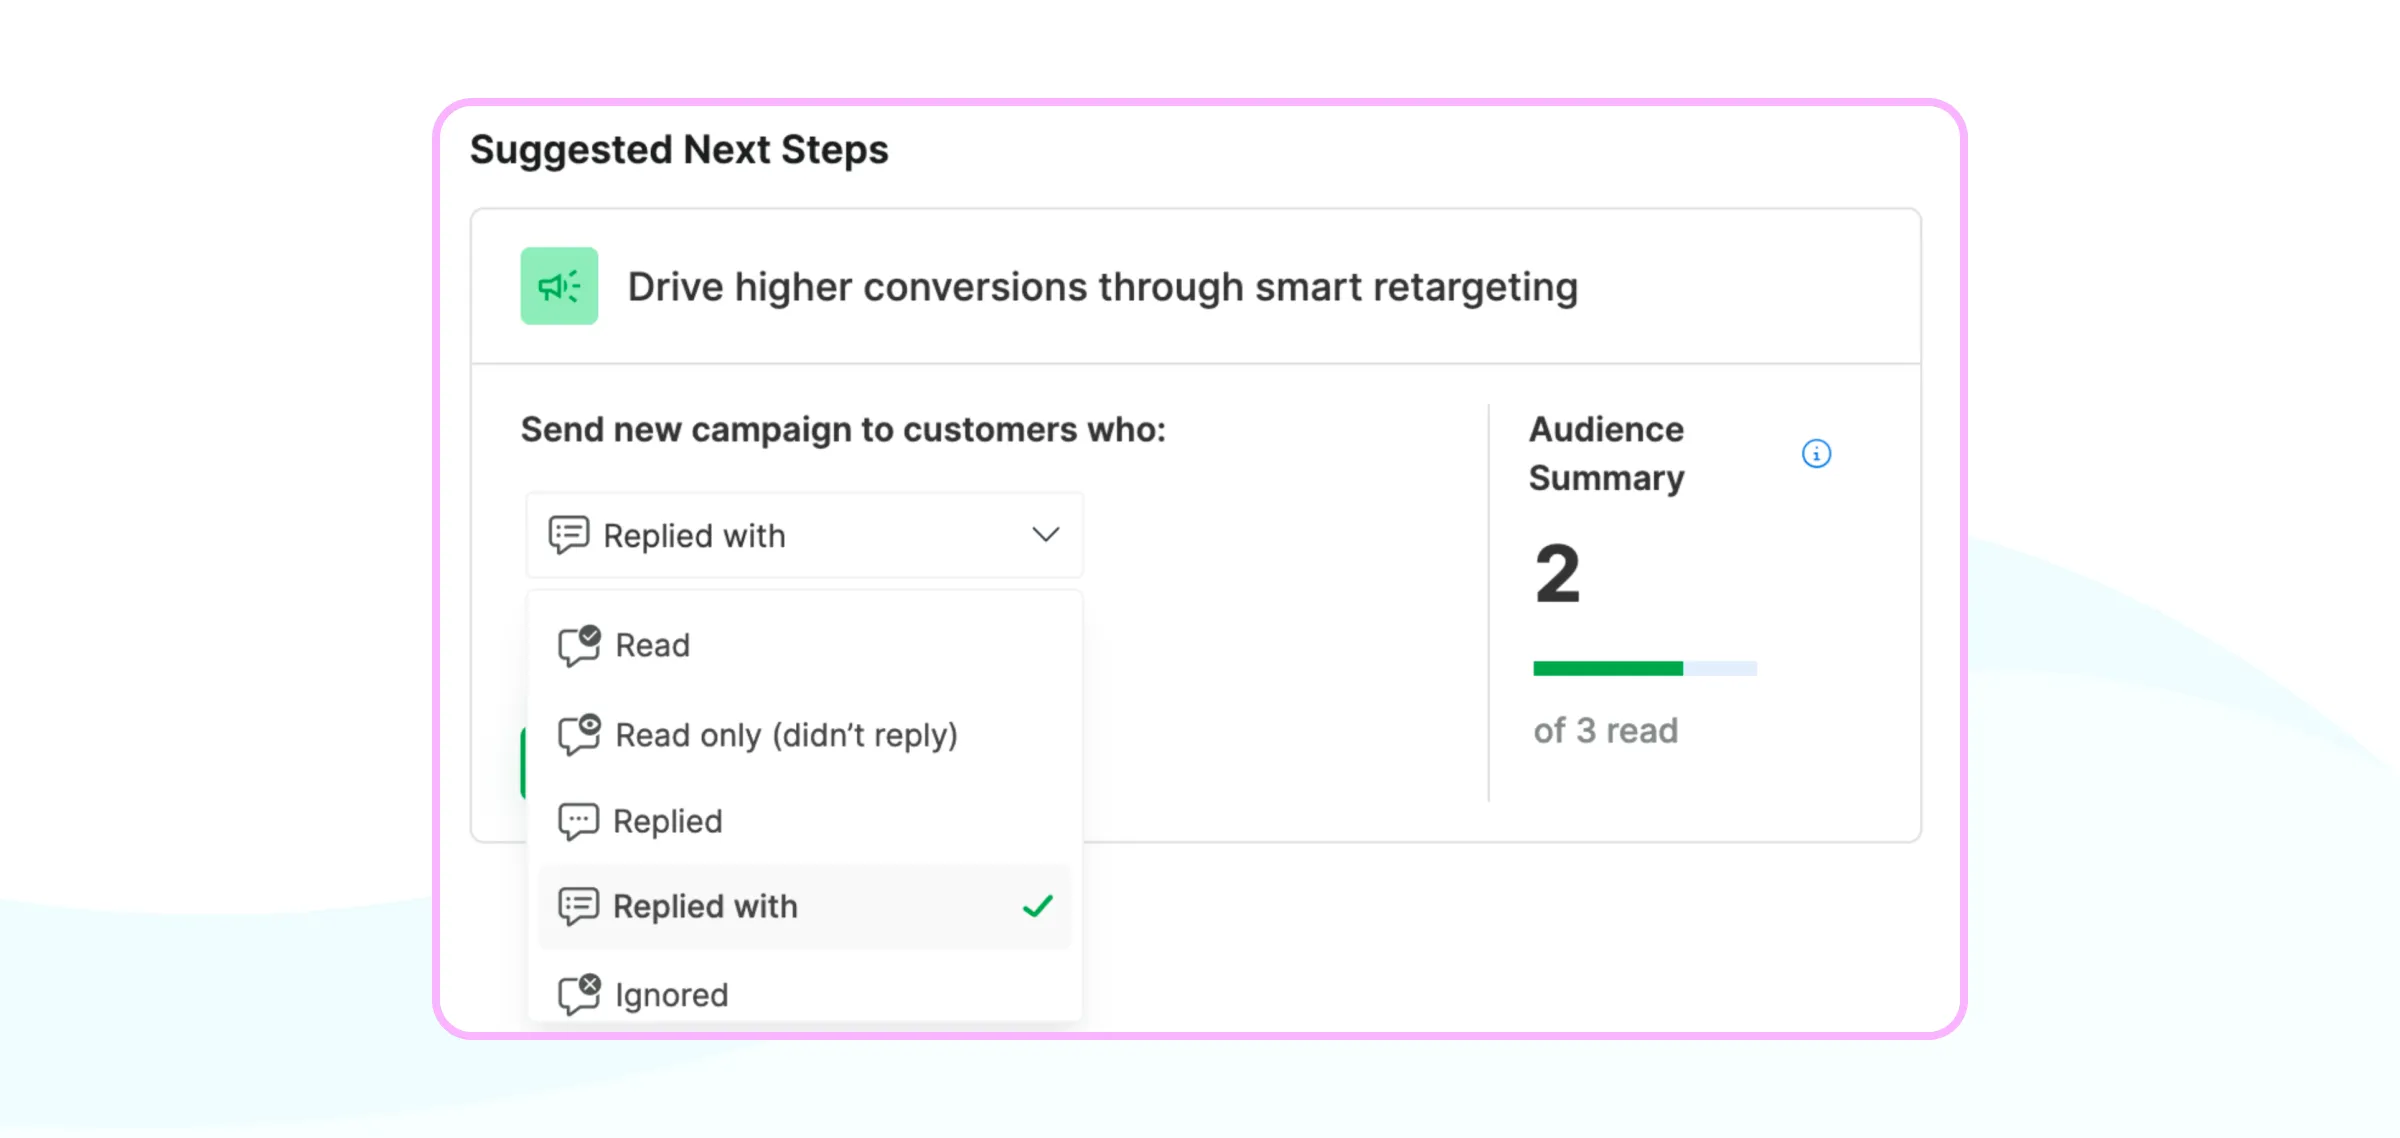Select the Ignored menu option
The height and width of the screenshot is (1138, 2400).
coord(804,995)
